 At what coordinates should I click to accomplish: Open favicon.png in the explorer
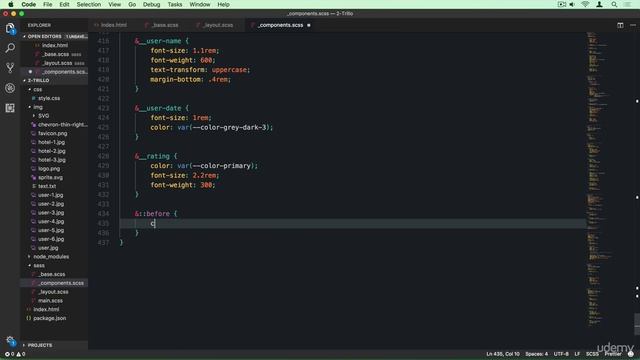click(53, 133)
